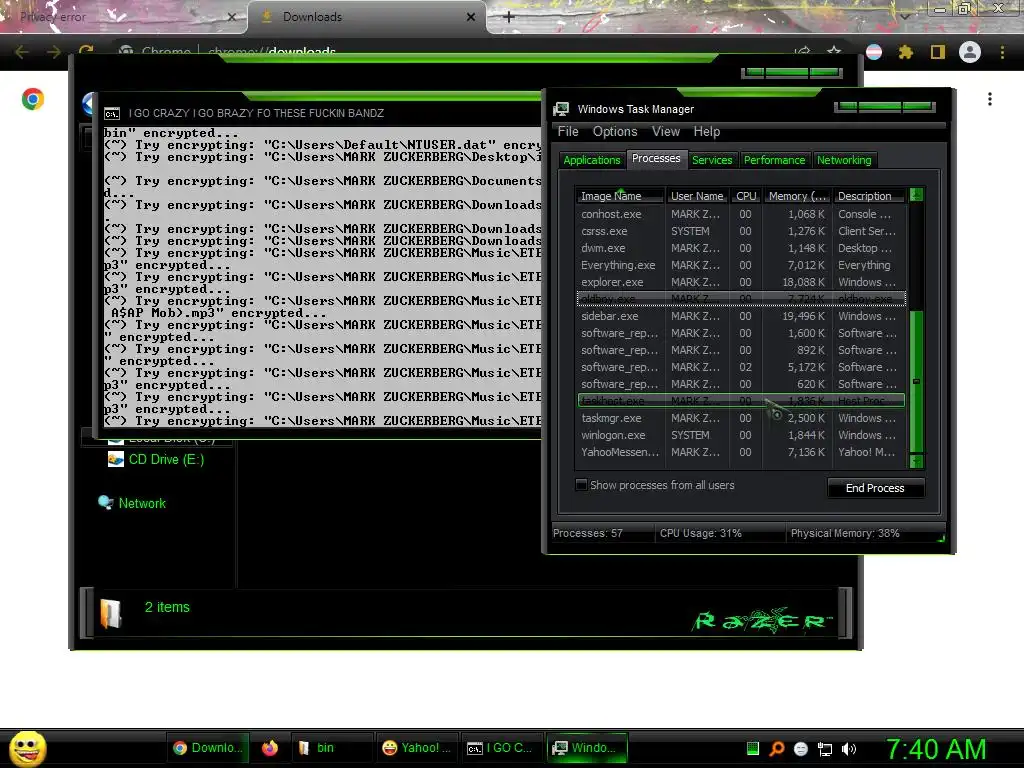Select the csrss.exe process row
The height and width of the screenshot is (768, 1024).
coord(741,231)
